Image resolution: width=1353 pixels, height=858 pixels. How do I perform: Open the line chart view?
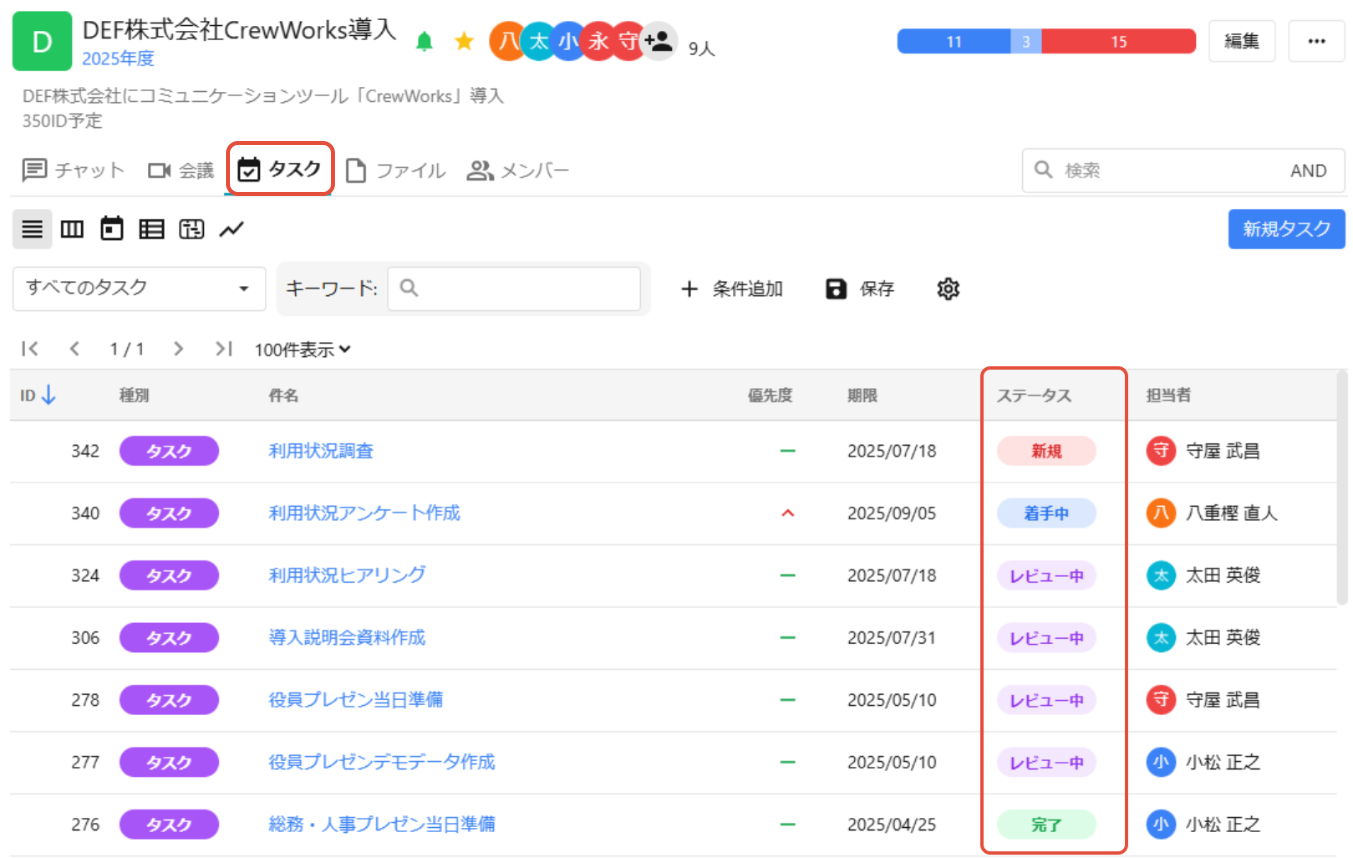231,229
